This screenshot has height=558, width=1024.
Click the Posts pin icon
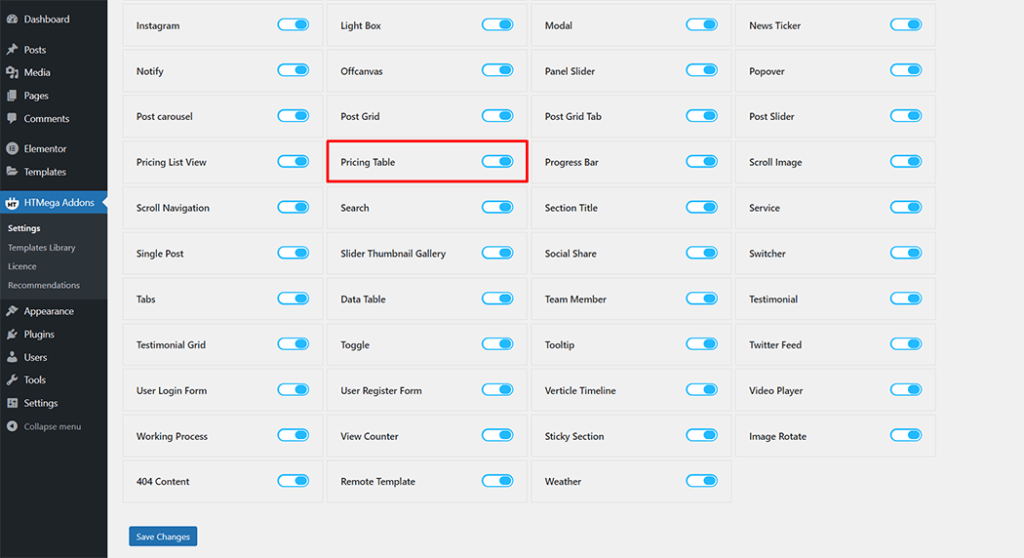coord(12,49)
